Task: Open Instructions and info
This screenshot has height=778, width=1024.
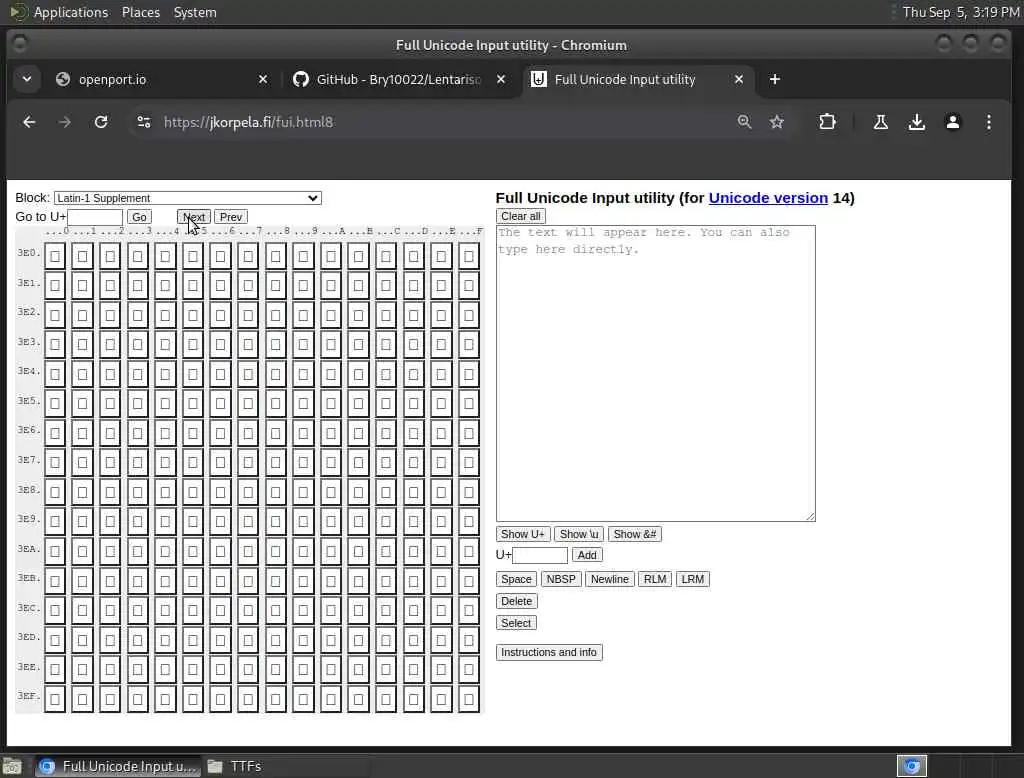Action: [549, 653]
